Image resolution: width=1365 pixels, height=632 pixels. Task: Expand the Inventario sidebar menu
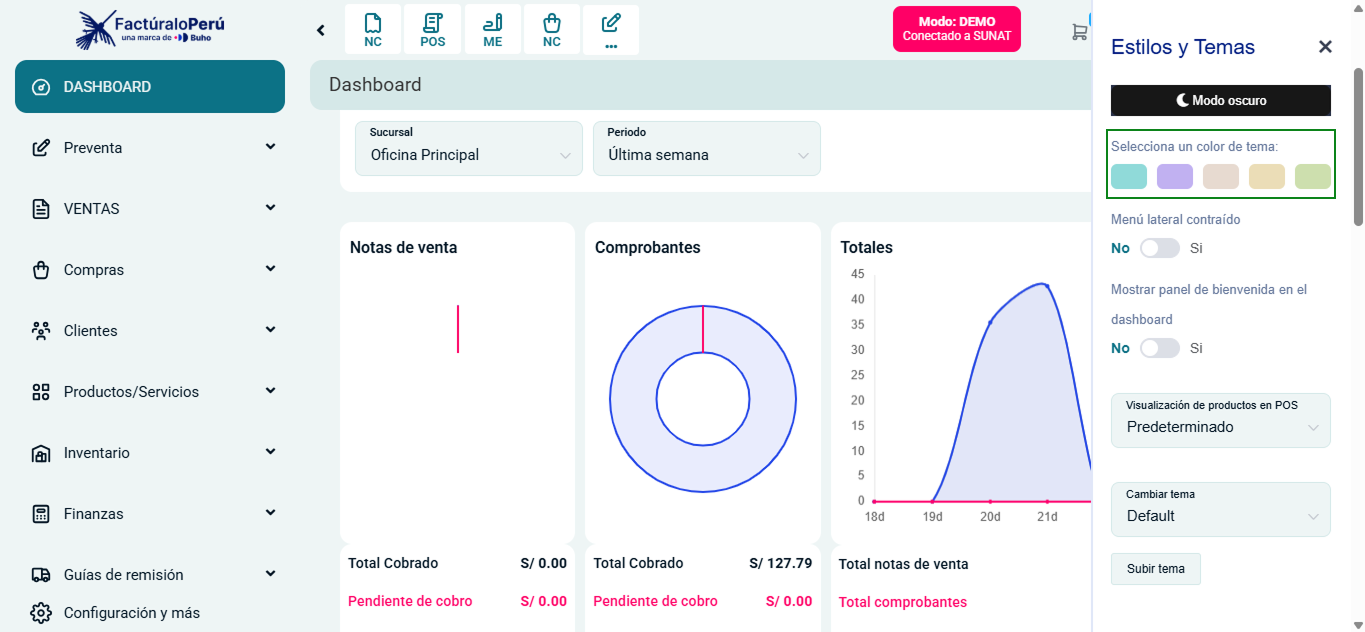coord(150,453)
